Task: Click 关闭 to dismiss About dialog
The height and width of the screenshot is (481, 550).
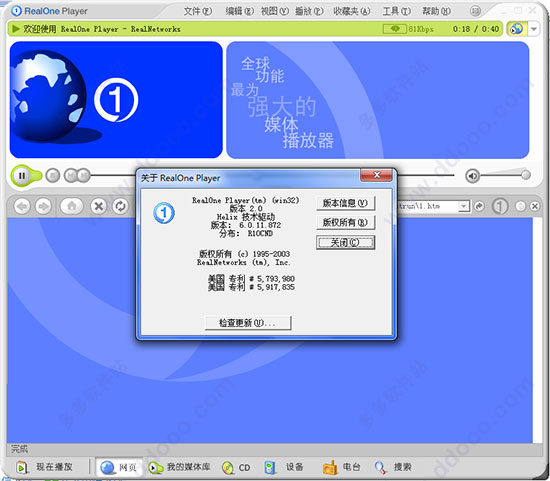Action: tap(345, 242)
